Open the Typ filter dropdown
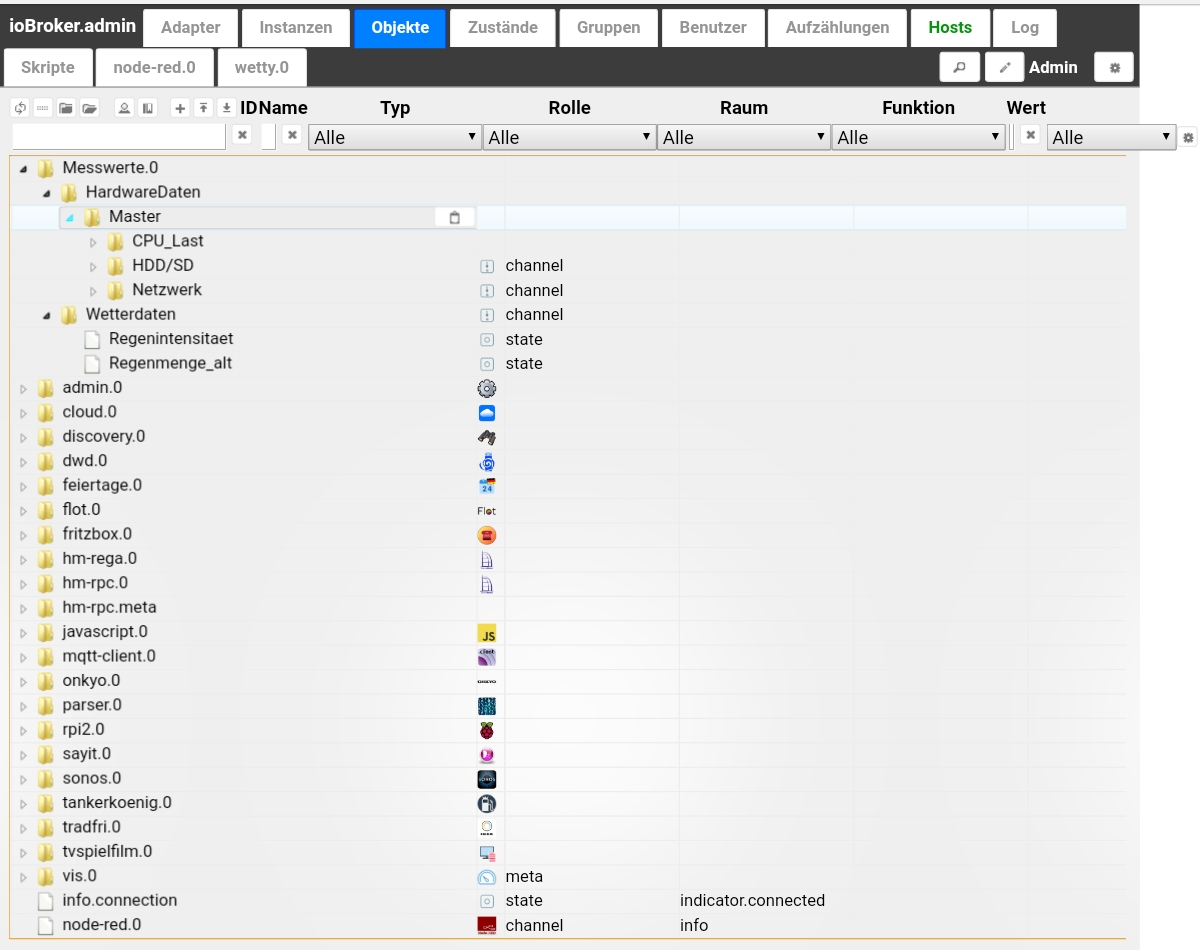 pyautogui.click(x=395, y=138)
